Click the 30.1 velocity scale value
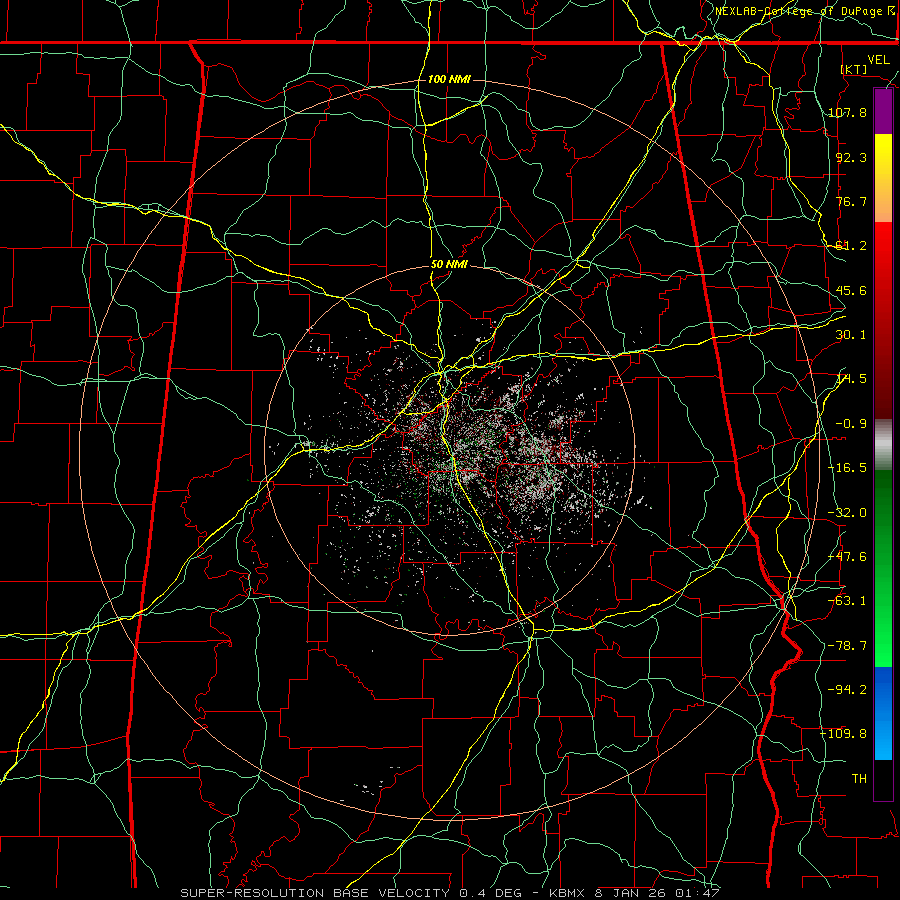 pos(851,335)
